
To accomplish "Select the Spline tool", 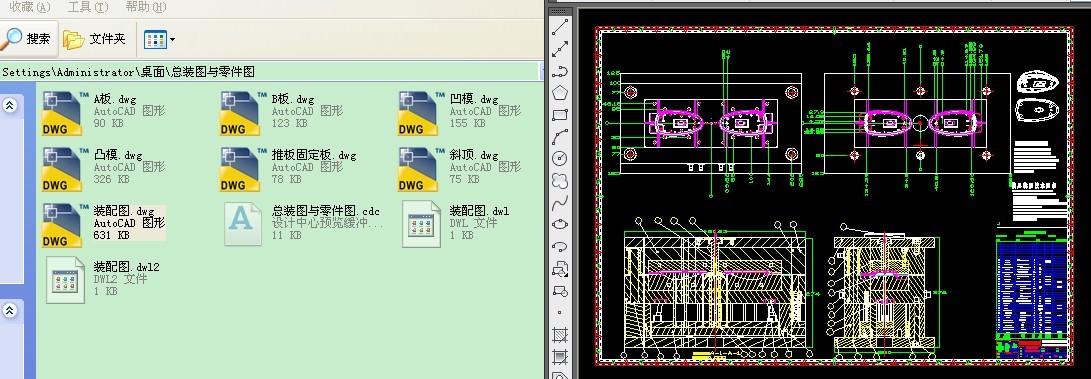I will (559, 203).
